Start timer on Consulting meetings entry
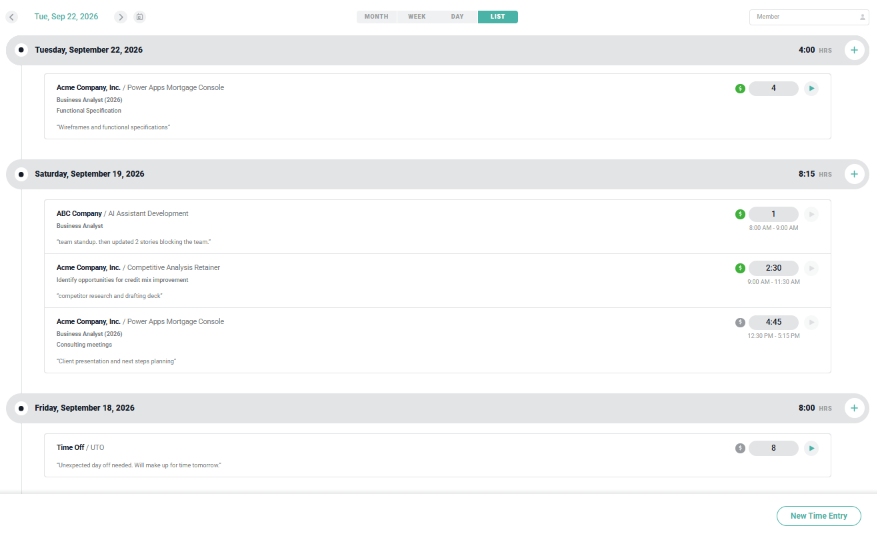Viewport: 877px width, 533px height. coord(811,322)
